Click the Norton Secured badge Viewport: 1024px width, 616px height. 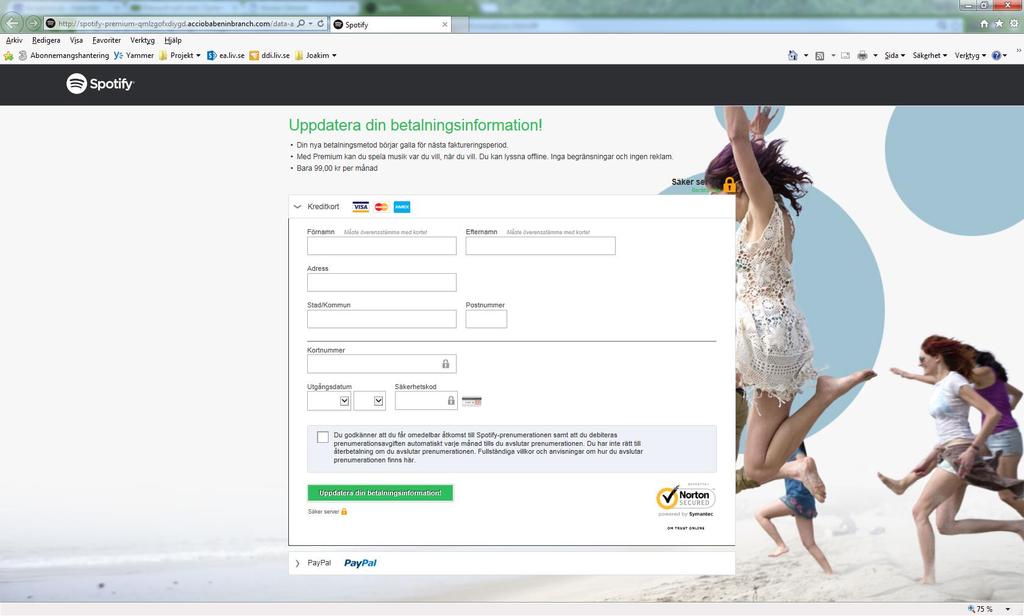click(686, 499)
